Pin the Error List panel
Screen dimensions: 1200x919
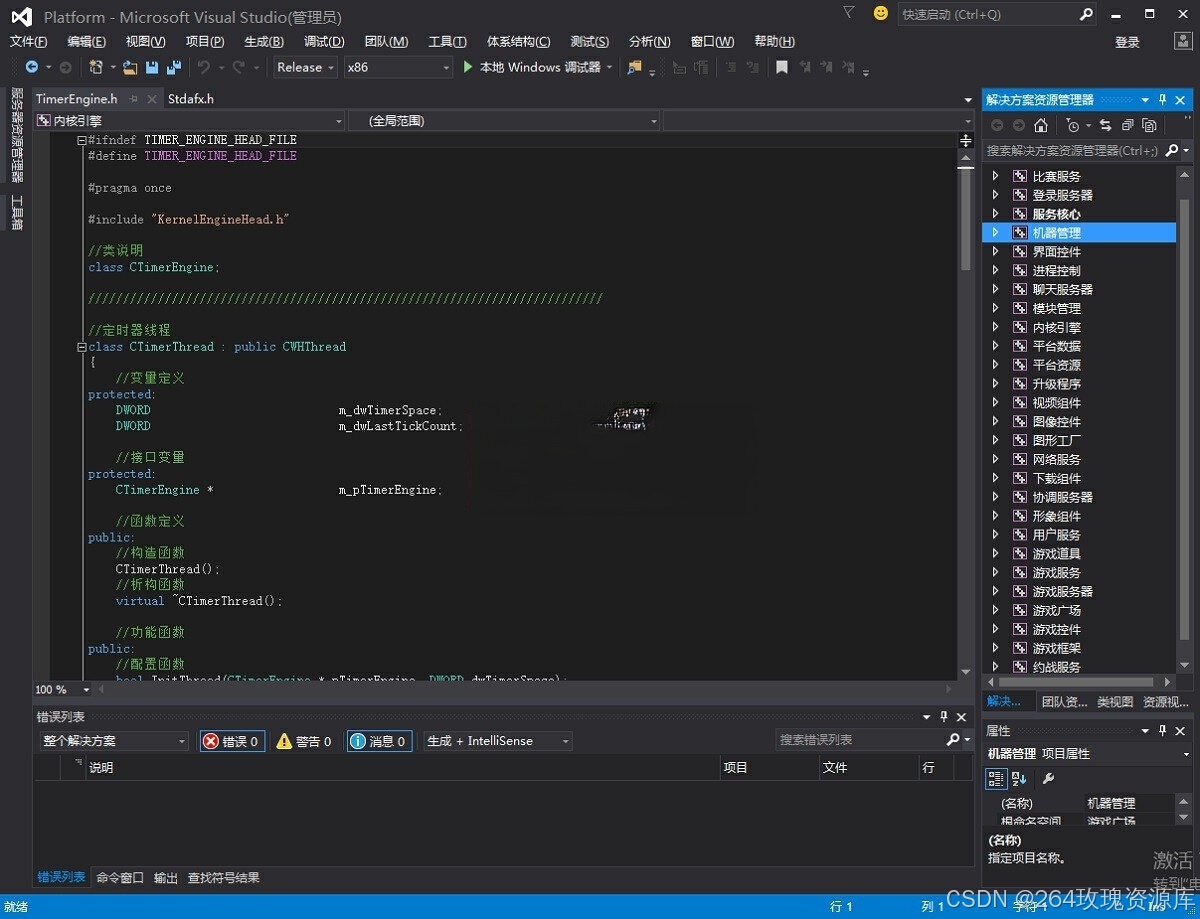943,717
